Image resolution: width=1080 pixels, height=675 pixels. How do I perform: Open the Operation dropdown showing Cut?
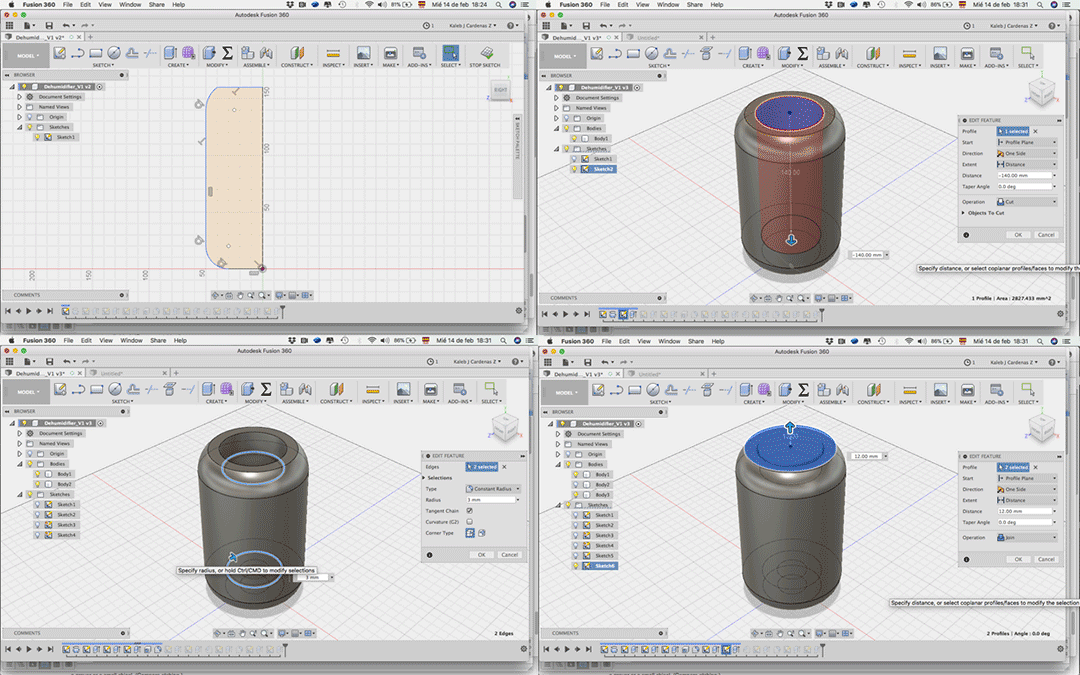coord(1026,201)
